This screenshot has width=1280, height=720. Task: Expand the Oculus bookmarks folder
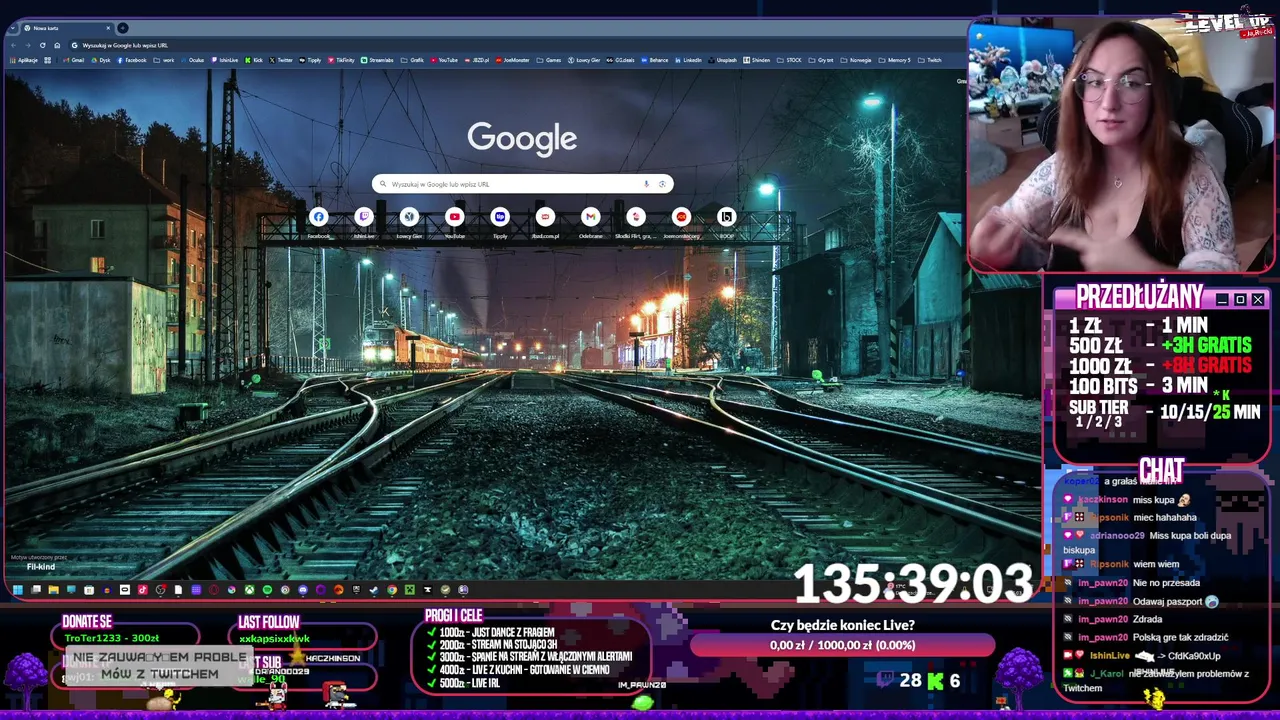click(x=193, y=60)
